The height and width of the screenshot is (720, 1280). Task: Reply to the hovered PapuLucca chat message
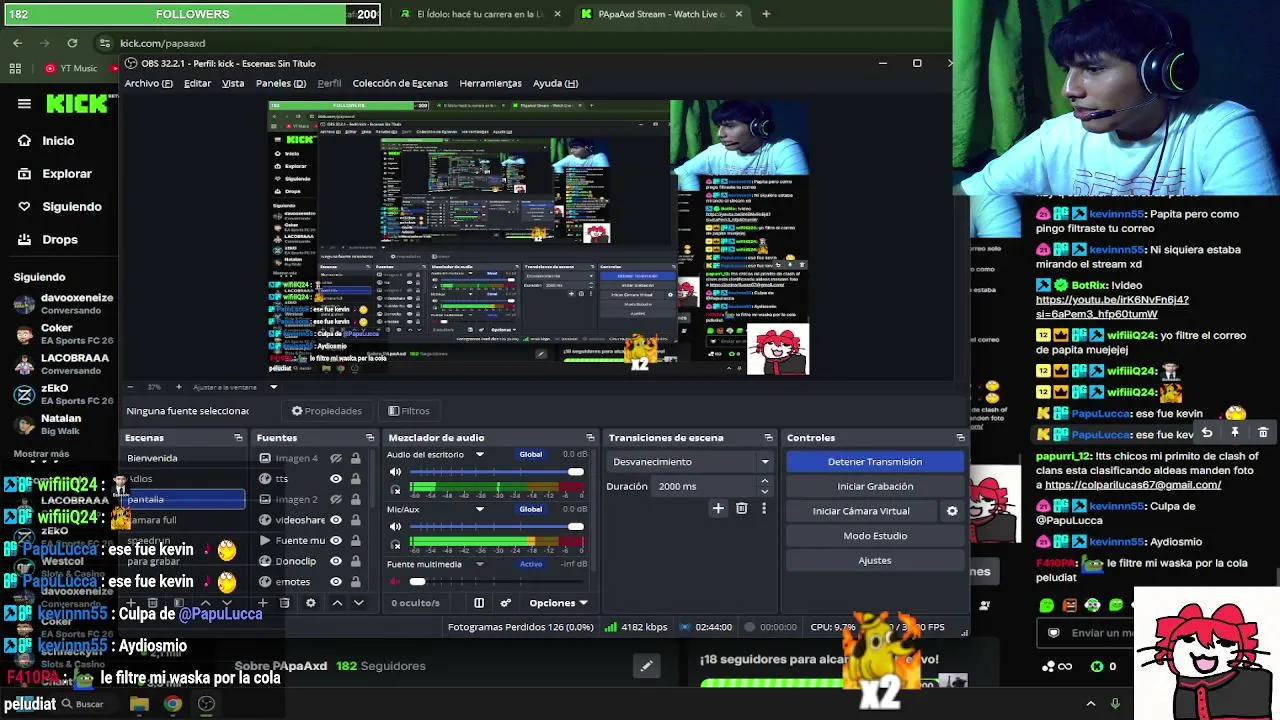tap(1207, 433)
